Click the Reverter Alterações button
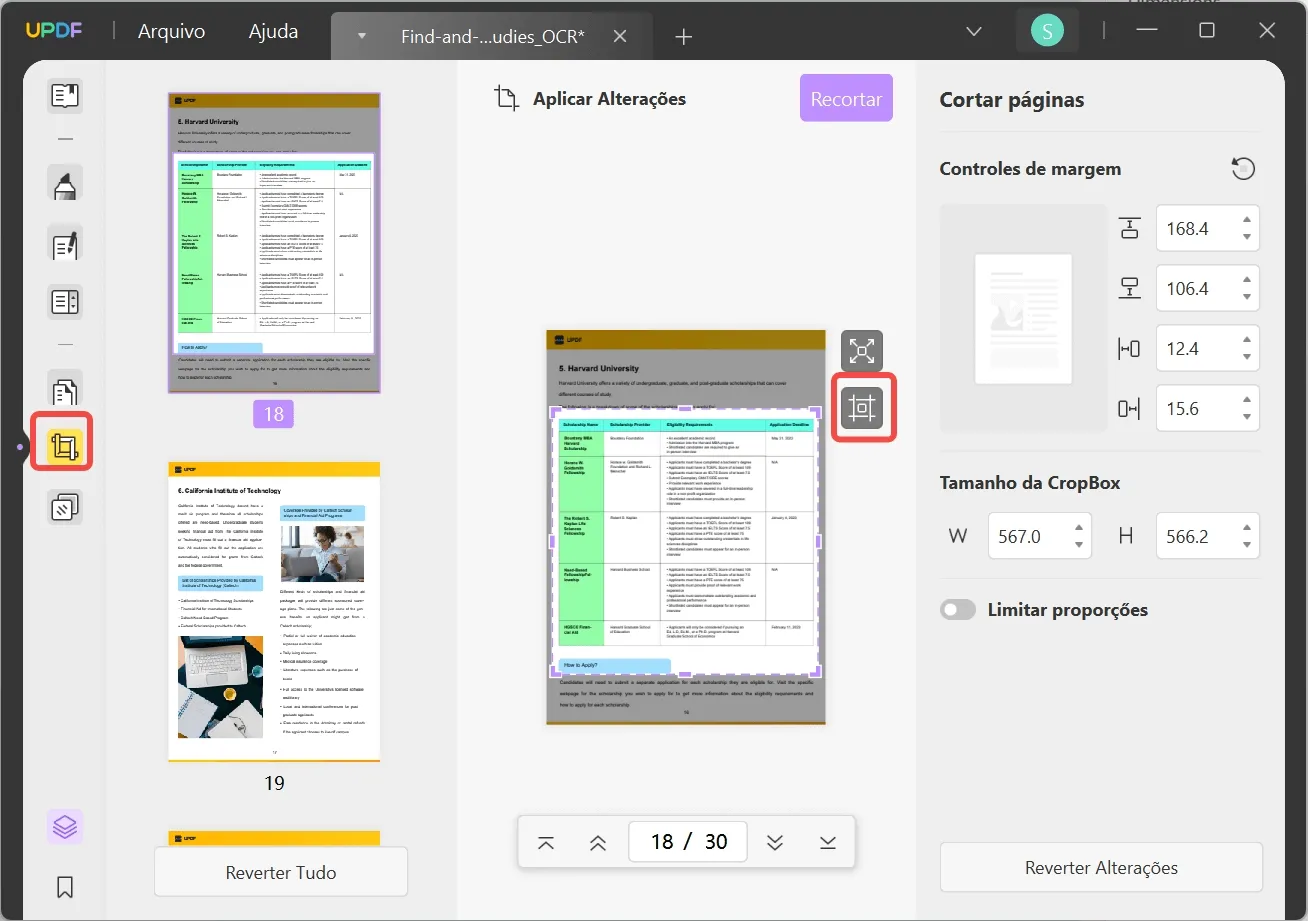1308x921 pixels. coord(1101,868)
